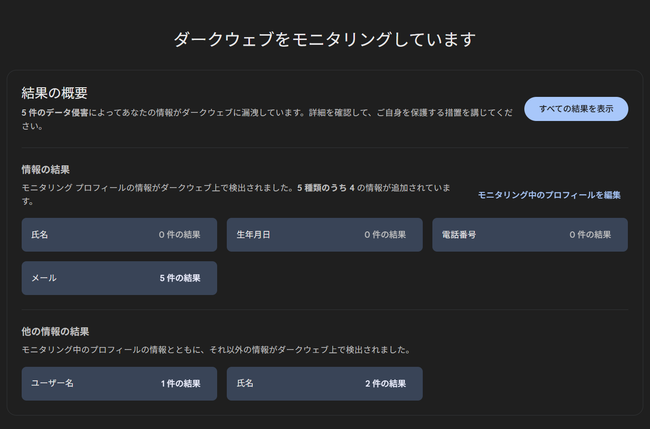The image size is (650, 429).
Task: Click the bold 5 種類のうち 4 text
Action: (x=326, y=188)
